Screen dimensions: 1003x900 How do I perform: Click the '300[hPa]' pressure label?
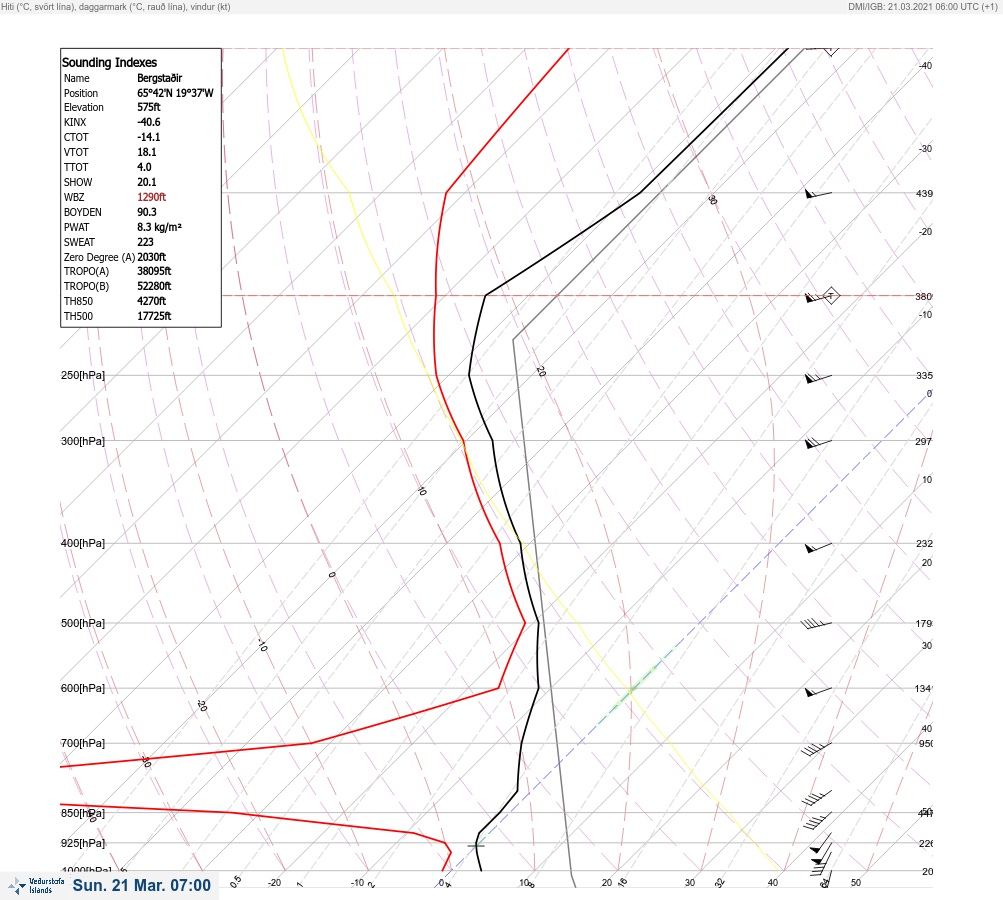click(83, 441)
